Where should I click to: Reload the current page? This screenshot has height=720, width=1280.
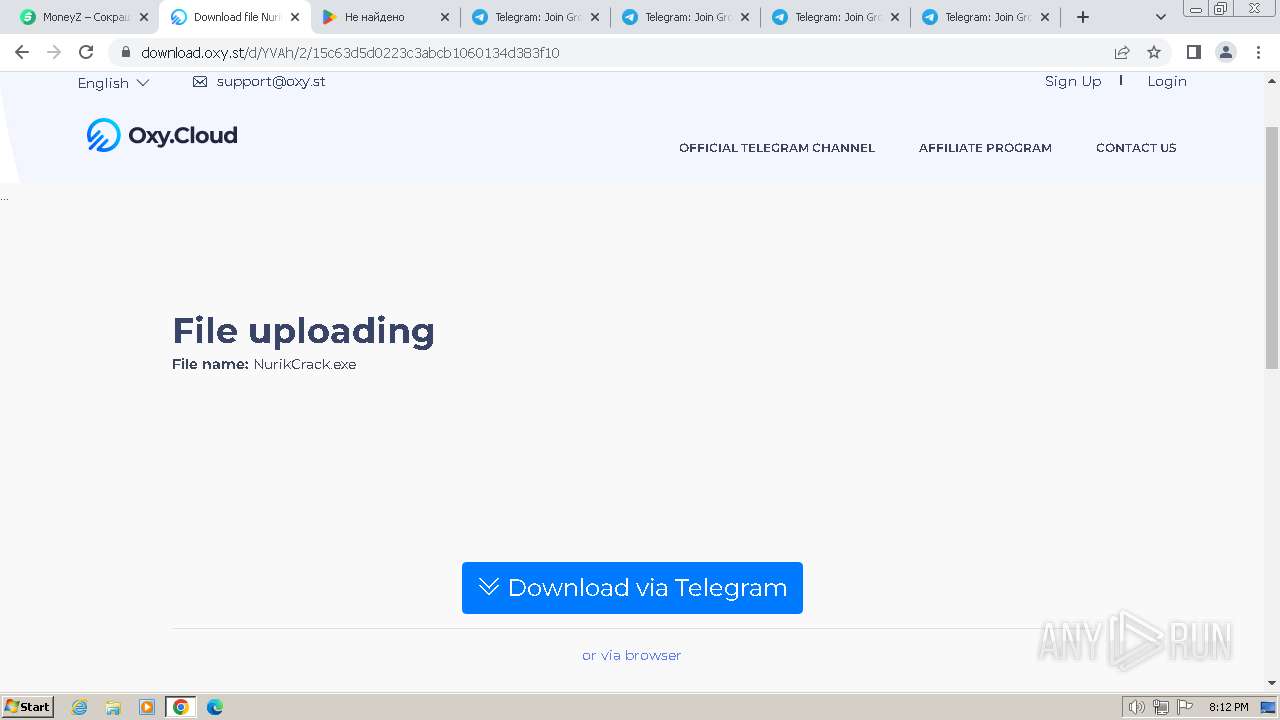(x=86, y=52)
